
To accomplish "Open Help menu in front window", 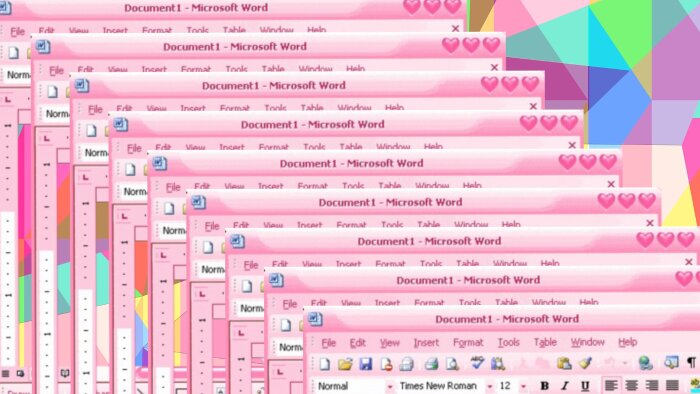I will tap(627, 342).
